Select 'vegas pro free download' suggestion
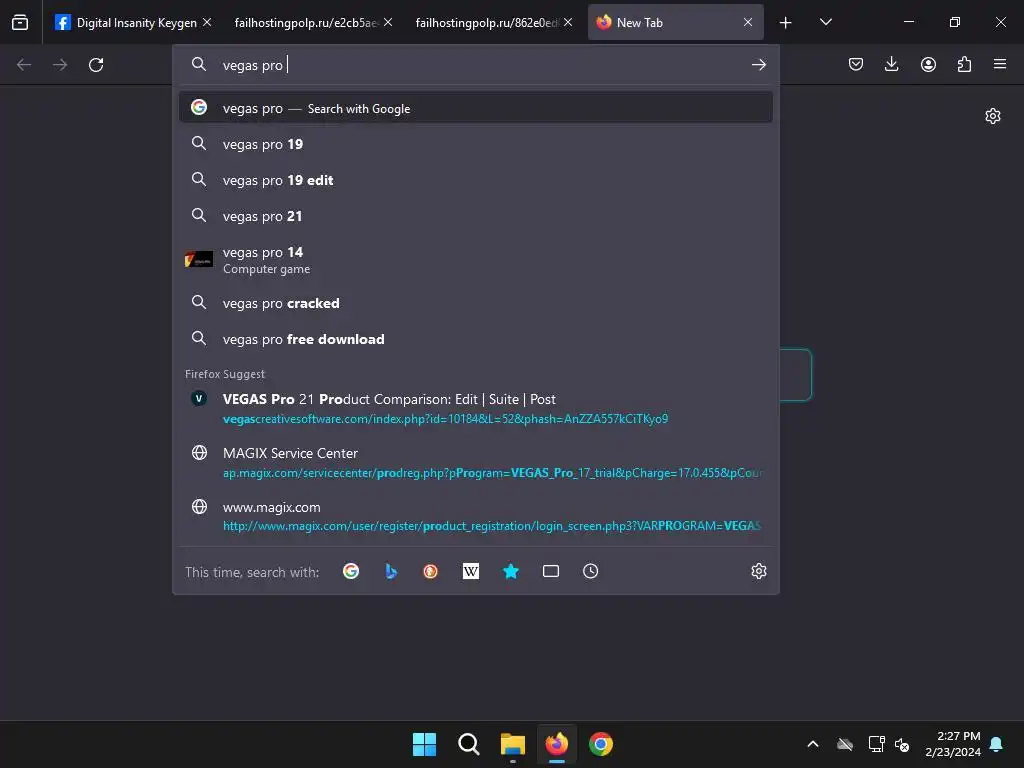This screenshot has height=768, width=1024. (x=475, y=339)
